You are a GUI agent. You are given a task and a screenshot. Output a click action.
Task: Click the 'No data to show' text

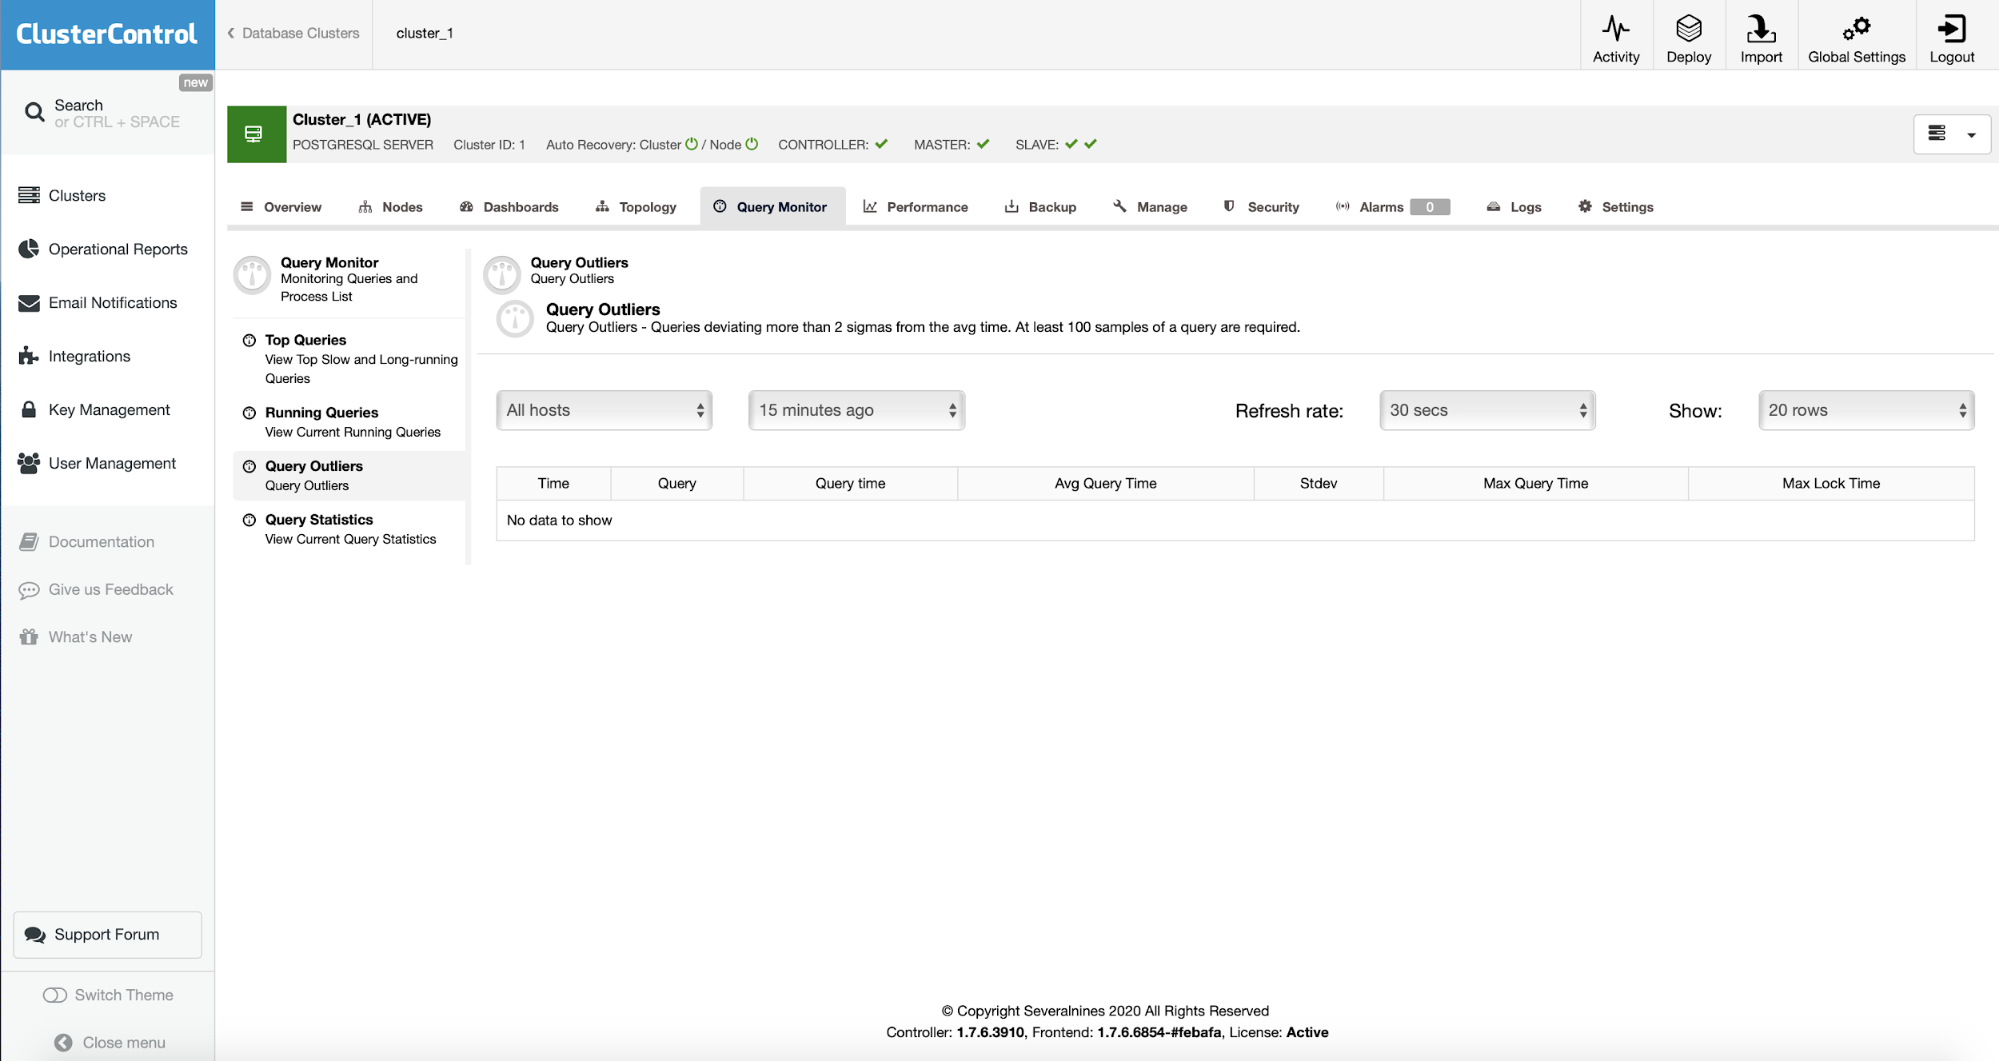559,520
